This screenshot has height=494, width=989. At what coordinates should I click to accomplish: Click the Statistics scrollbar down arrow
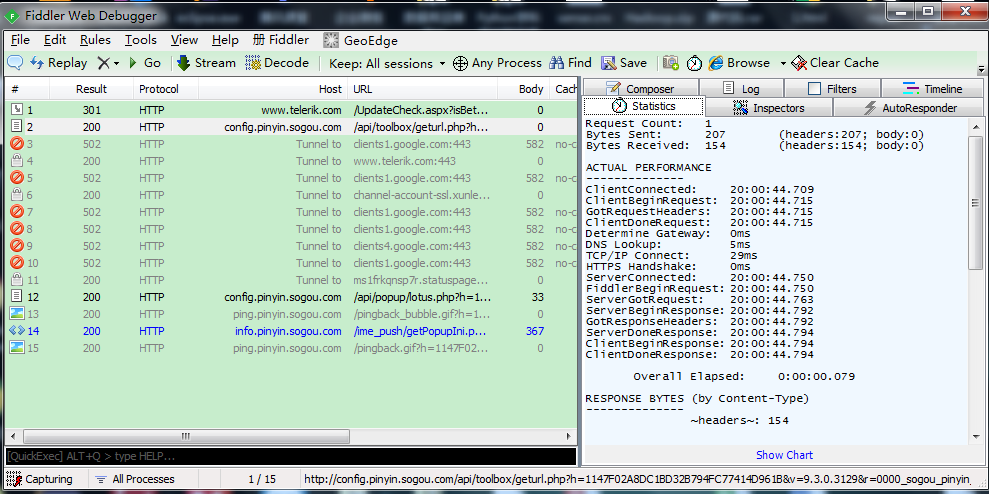click(x=976, y=436)
